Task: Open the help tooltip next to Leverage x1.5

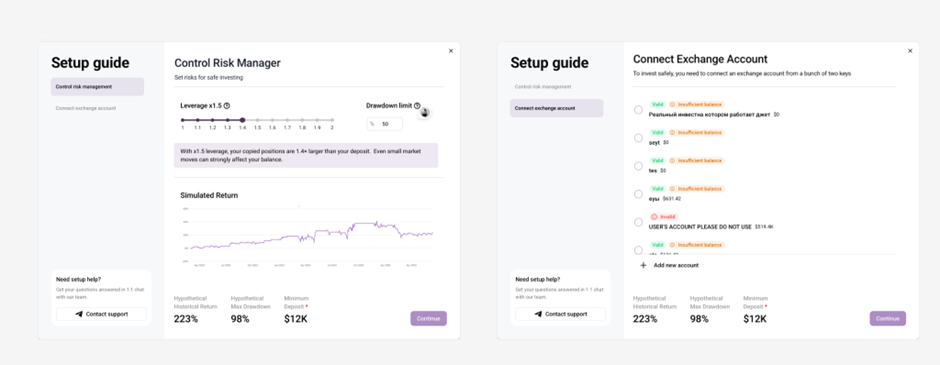Action: tap(227, 105)
